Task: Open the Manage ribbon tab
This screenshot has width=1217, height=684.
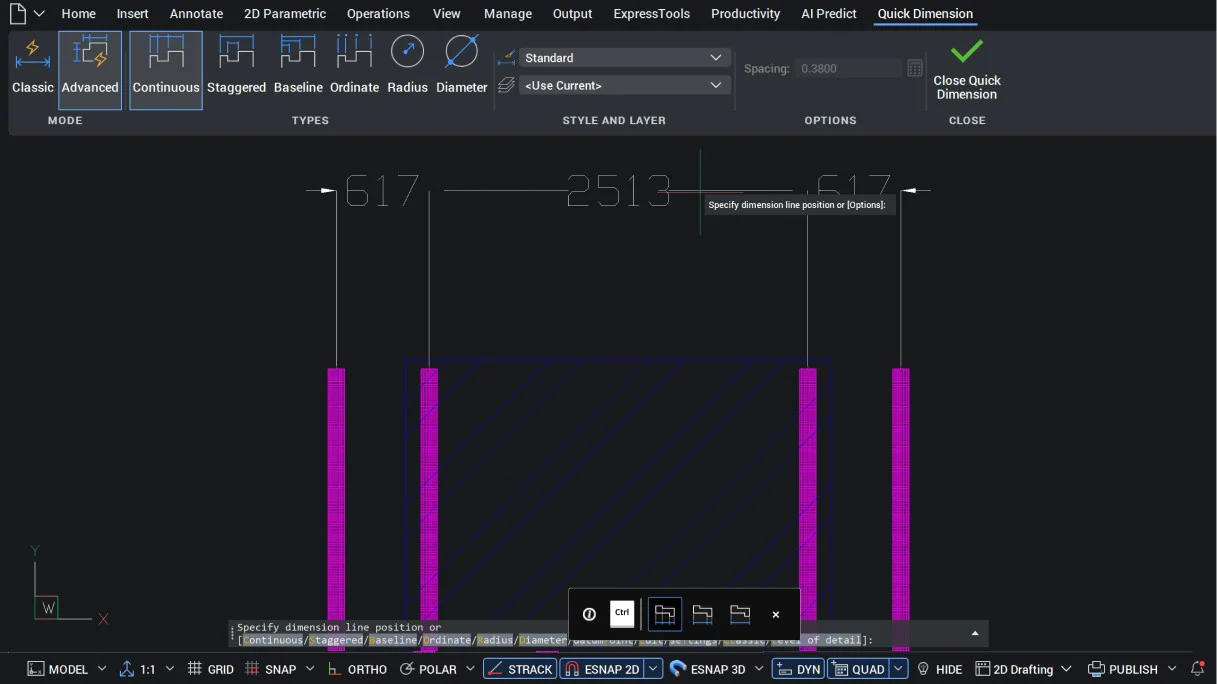Action: [508, 14]
